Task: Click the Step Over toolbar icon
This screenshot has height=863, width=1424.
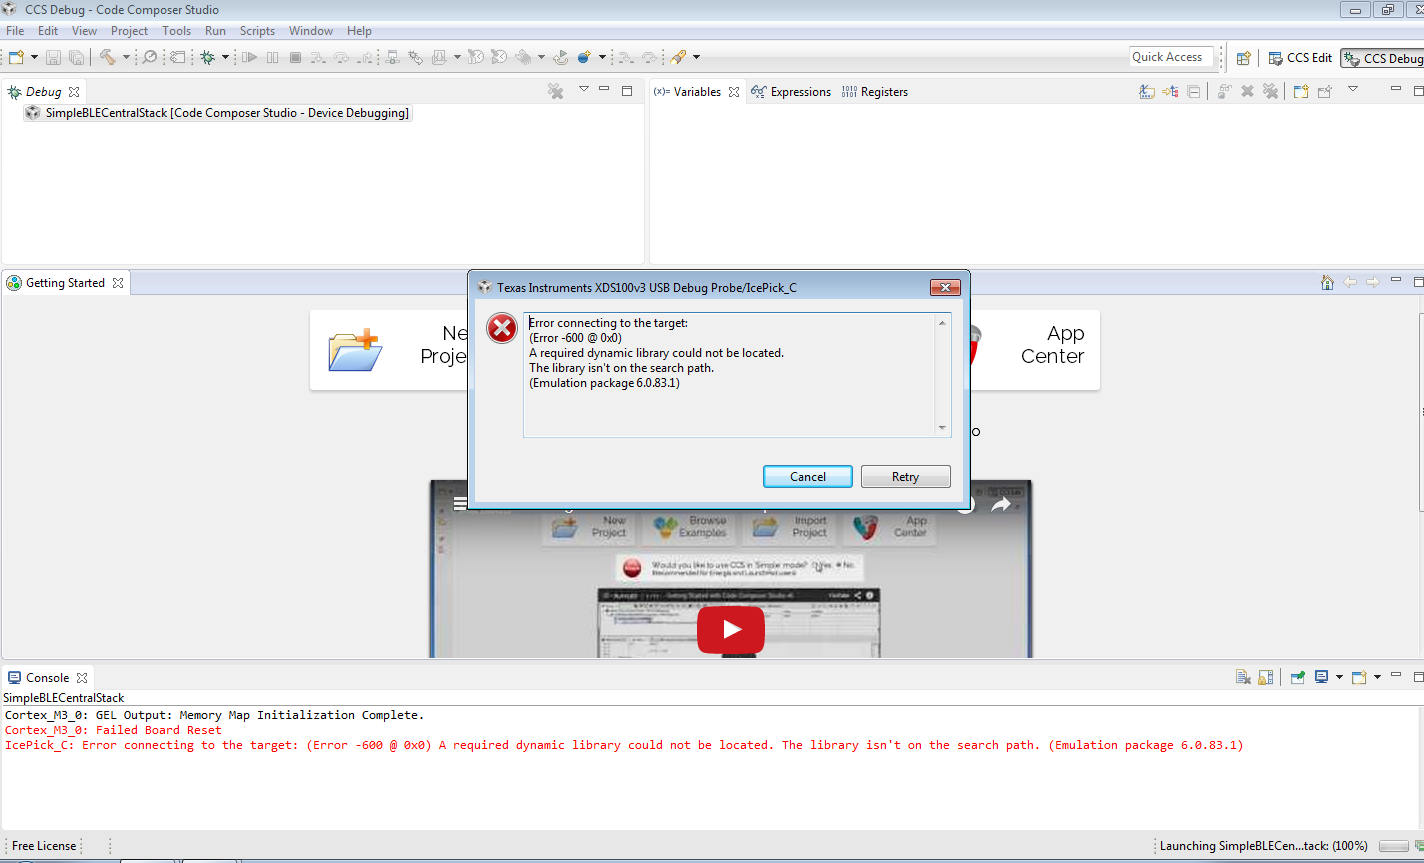Action: (x=341, y=57)
